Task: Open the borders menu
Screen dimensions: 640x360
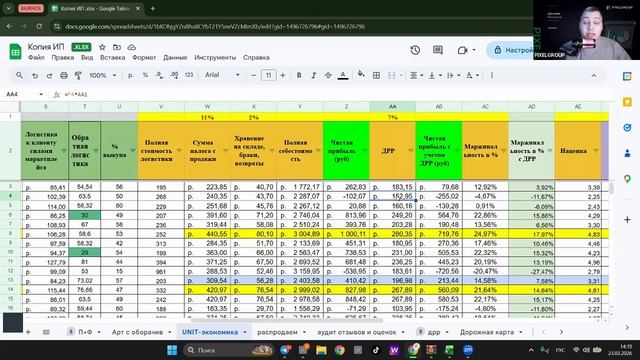Action: pyautogui.click(x=376, y=75)
